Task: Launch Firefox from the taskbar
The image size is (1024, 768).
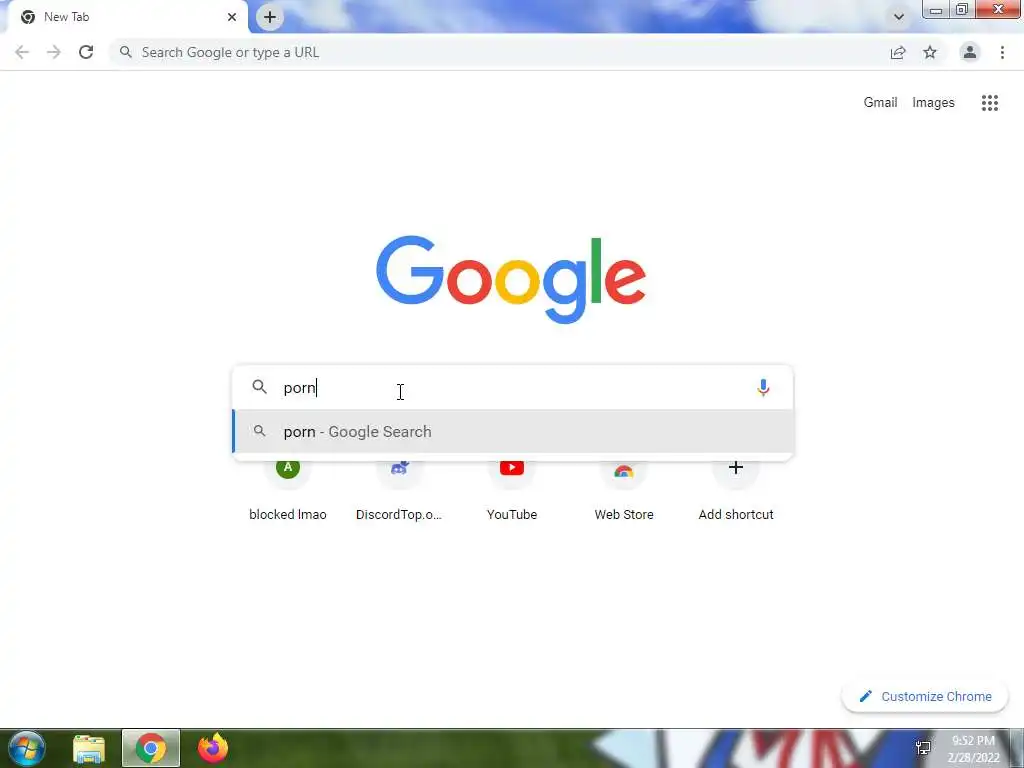Action: click(x=212, y=748)
